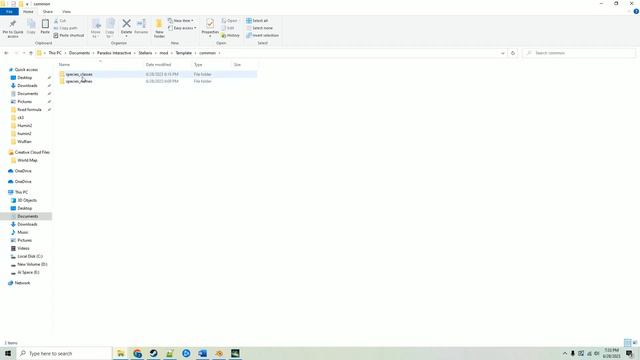Screen dimensions: 640x360
Task: Select 3D Objects under This PC
Action: [x=27, y=200]
